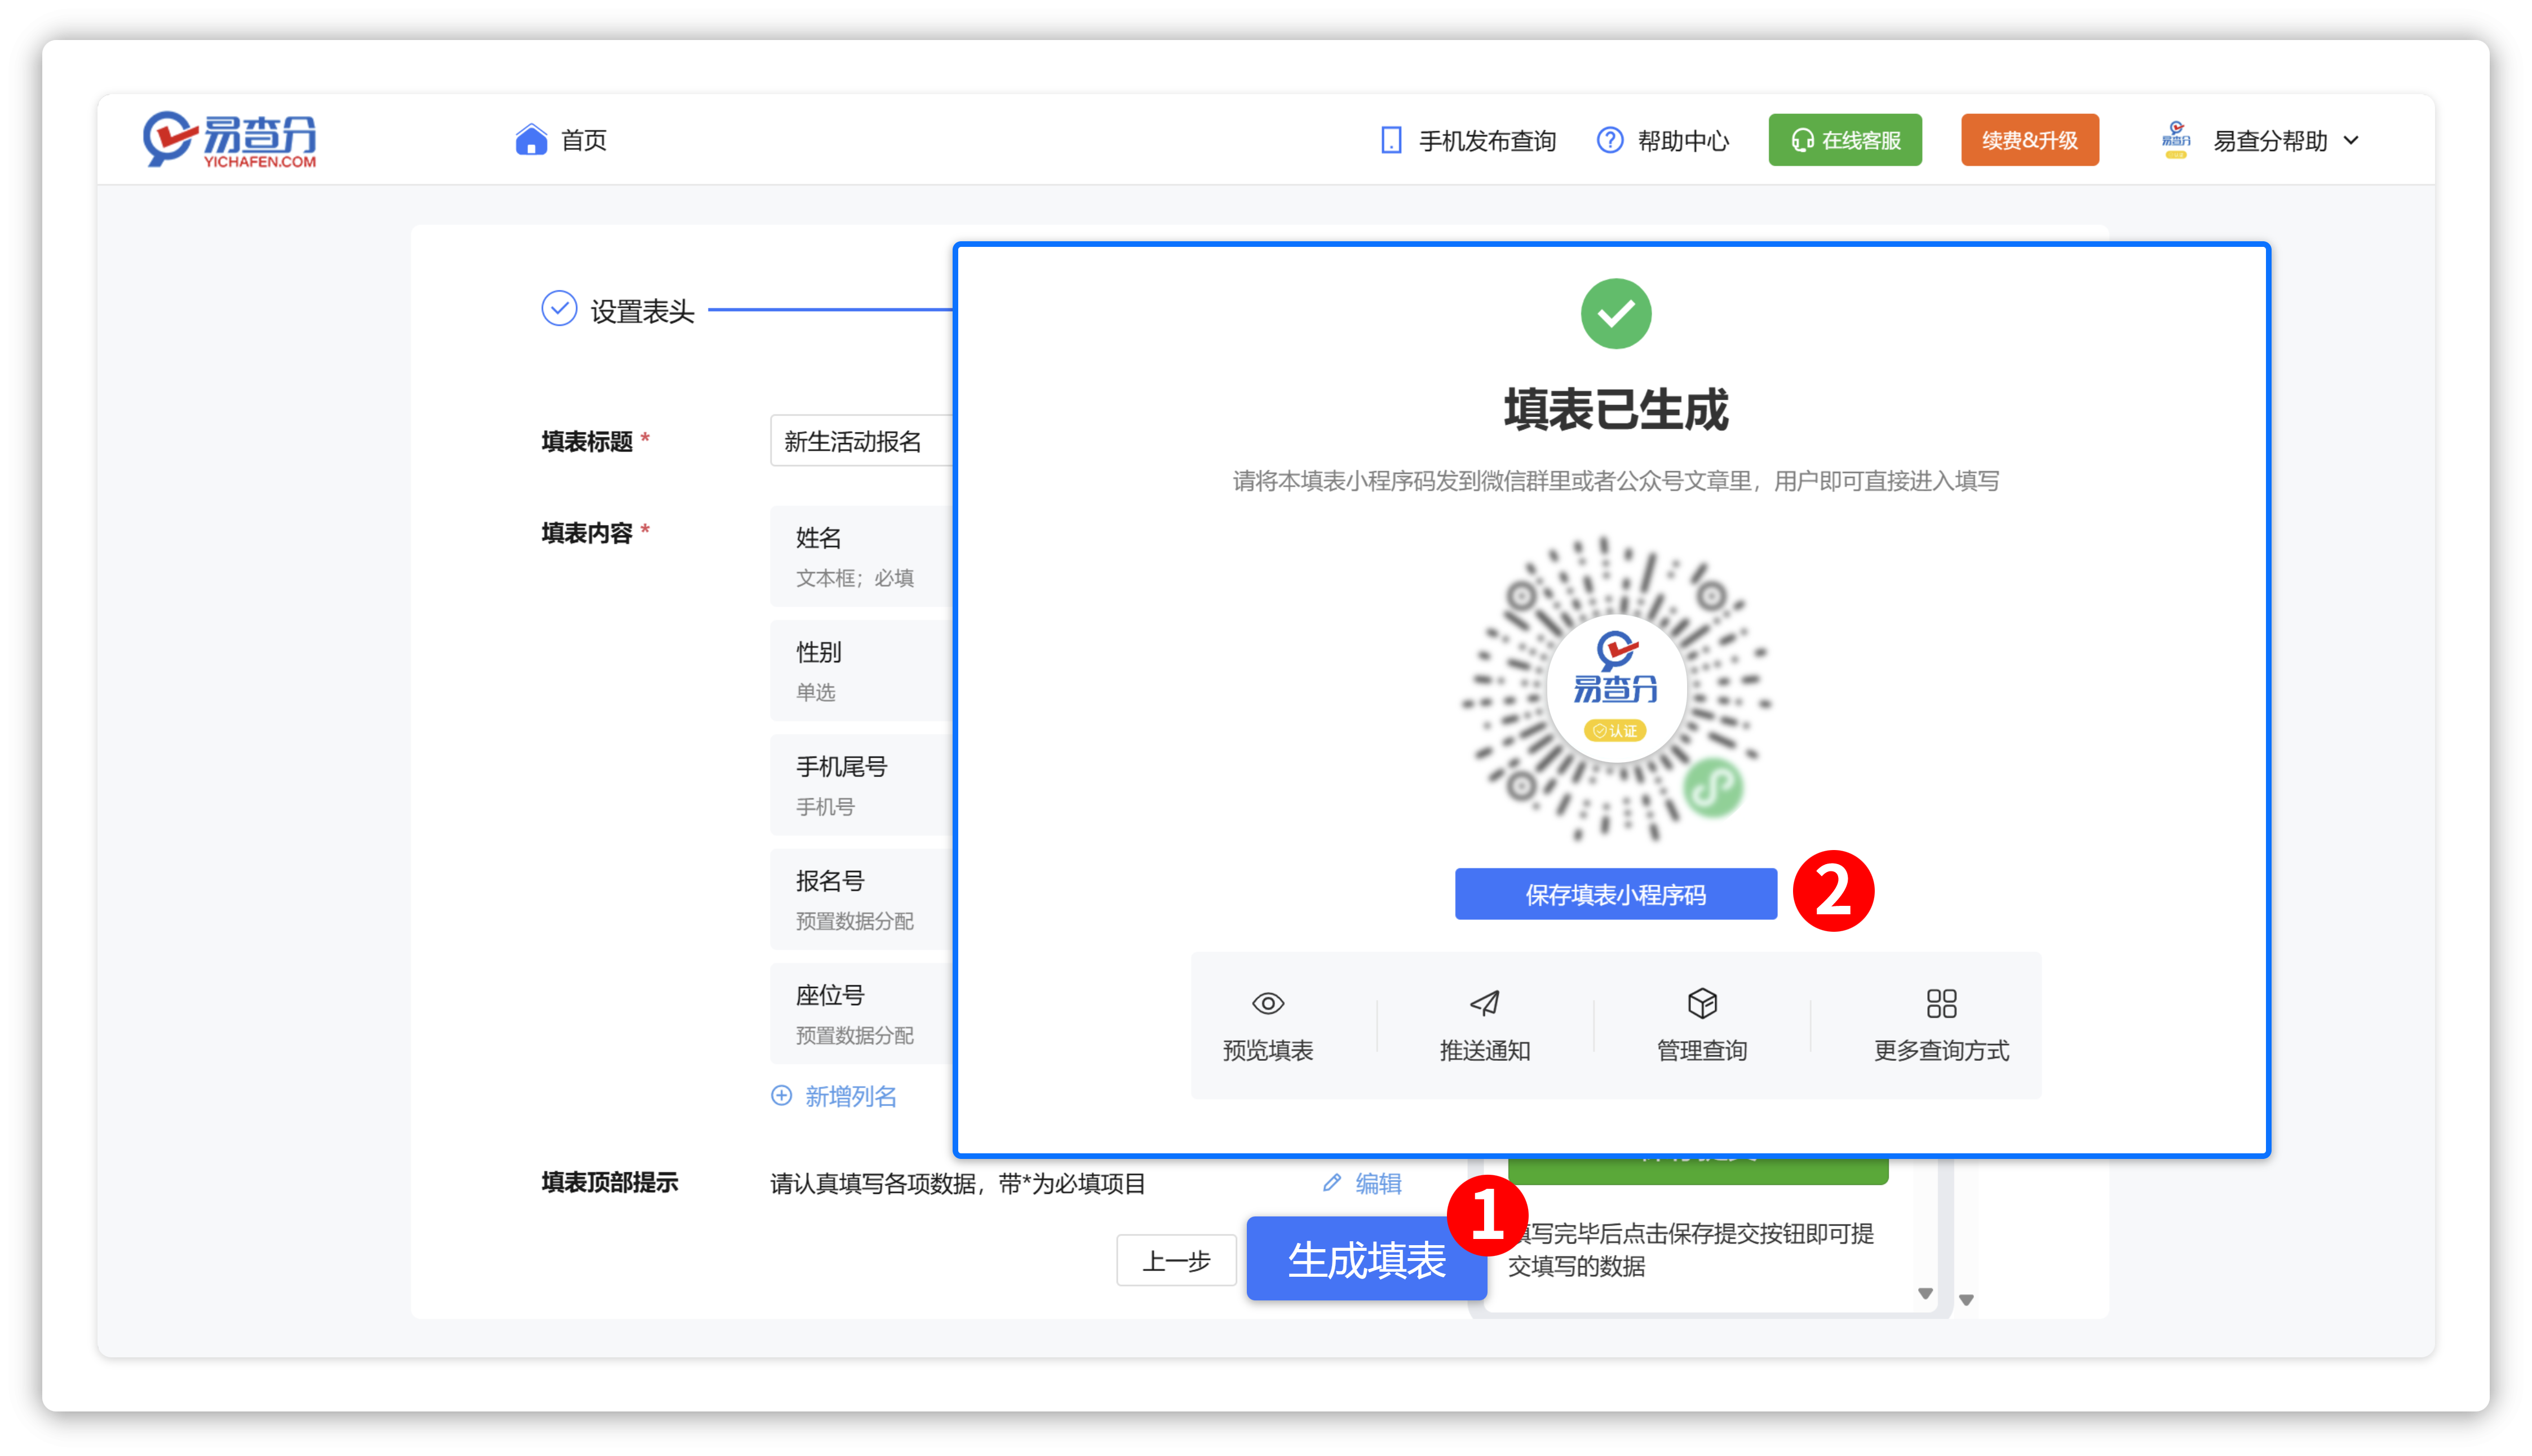The image size is (2532, 1456).
Task: Click the paper plane 推送通知 icon
Action: (1484, 1003)
